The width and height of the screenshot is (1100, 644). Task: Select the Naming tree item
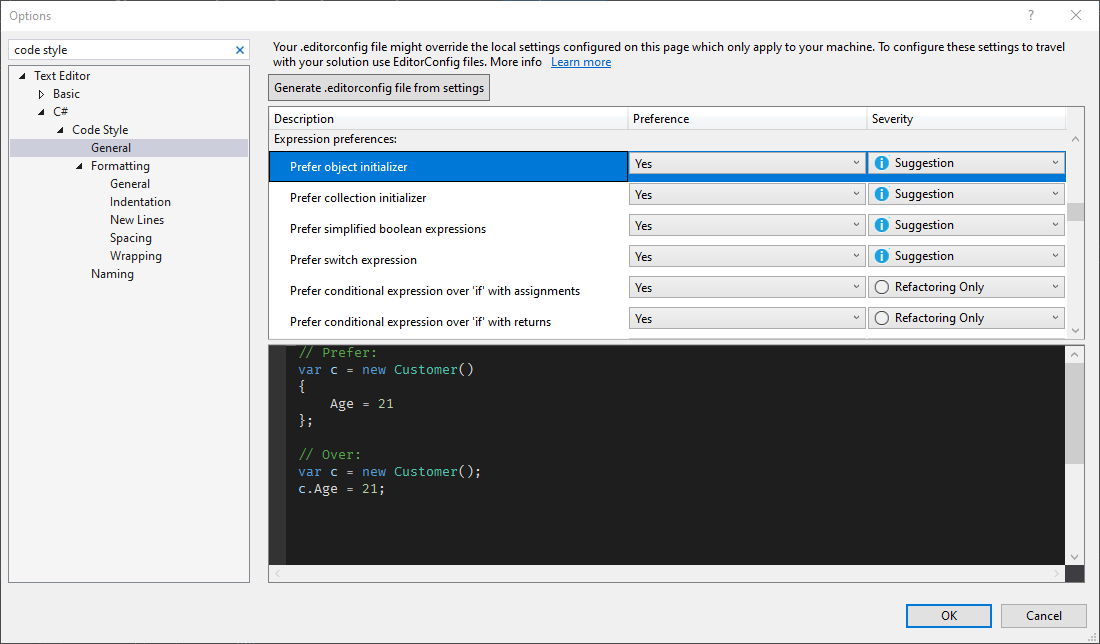tap(112, 273)
